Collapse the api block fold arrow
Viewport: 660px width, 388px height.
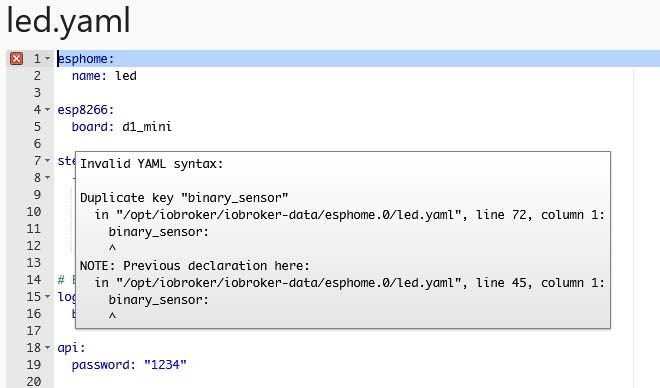[x=48, y=347]
